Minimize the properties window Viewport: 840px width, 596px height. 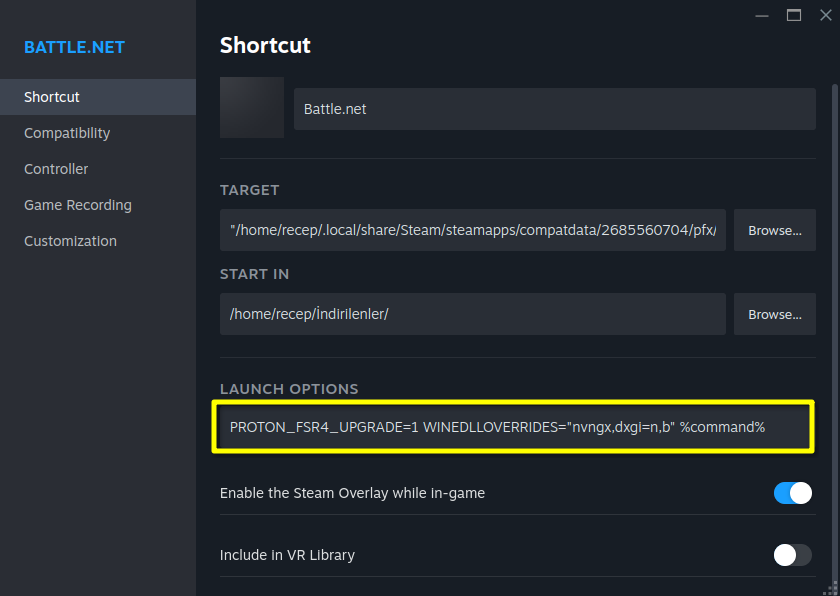click(762, 16)
